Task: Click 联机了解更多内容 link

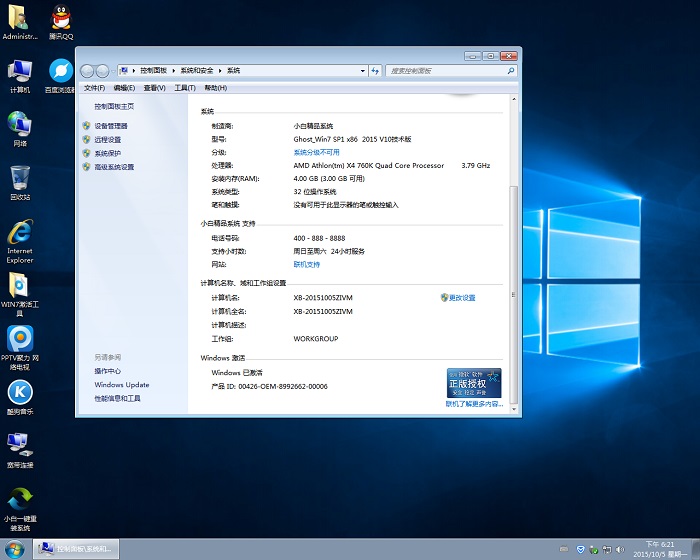Action: click(x=474, y=404)
